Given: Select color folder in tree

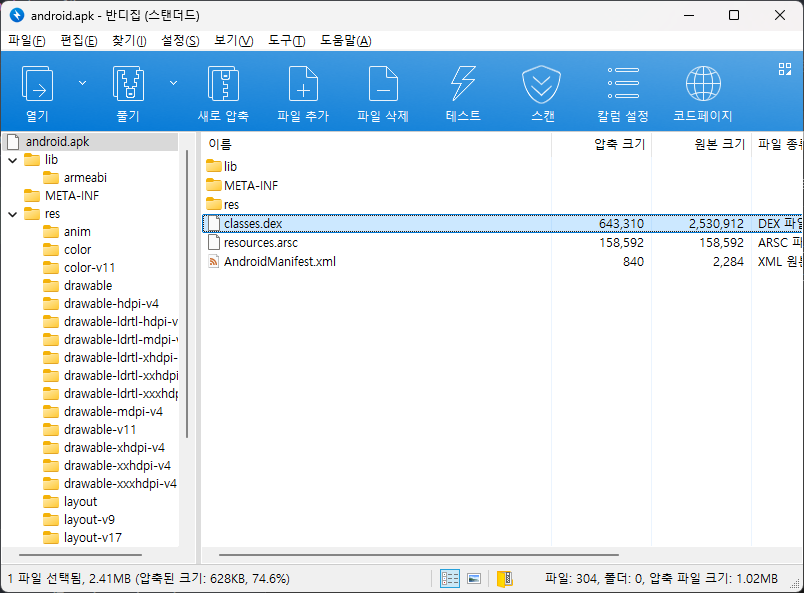Looking at the screenshot, I should 77,250.
